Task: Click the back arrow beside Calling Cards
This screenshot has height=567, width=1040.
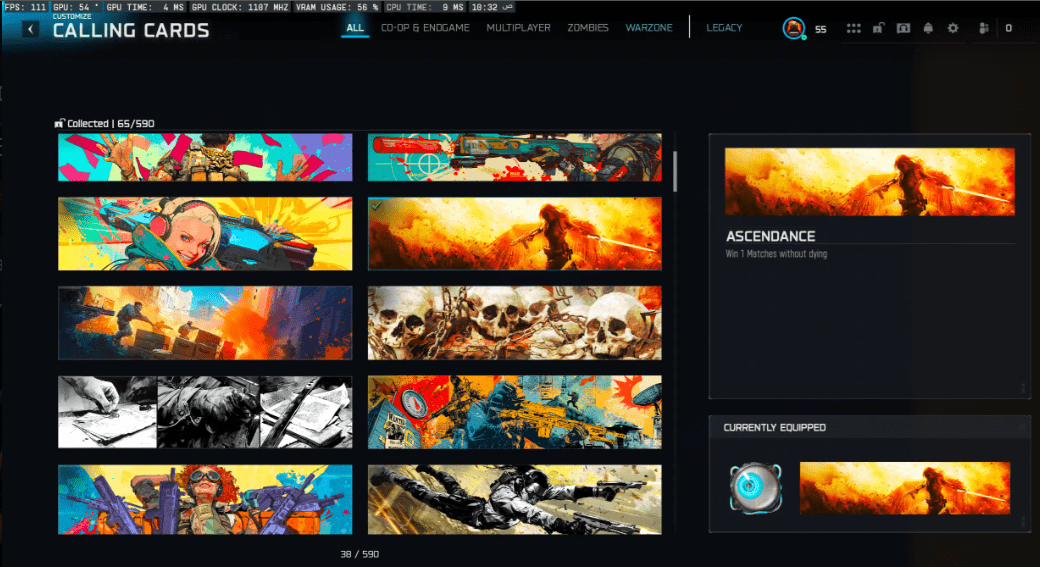Action: coord(31,30)
